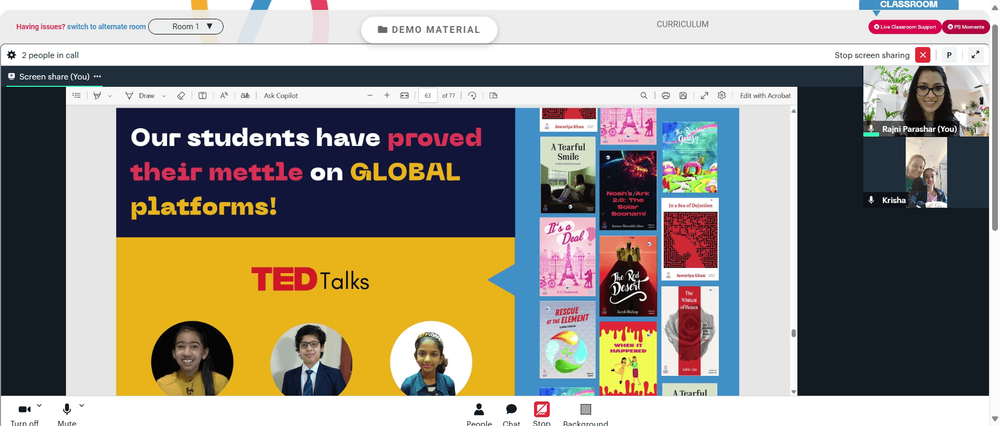Click Krisha's video tile
The width and height of the screenshot is (1000, 426).
point(926,173)
